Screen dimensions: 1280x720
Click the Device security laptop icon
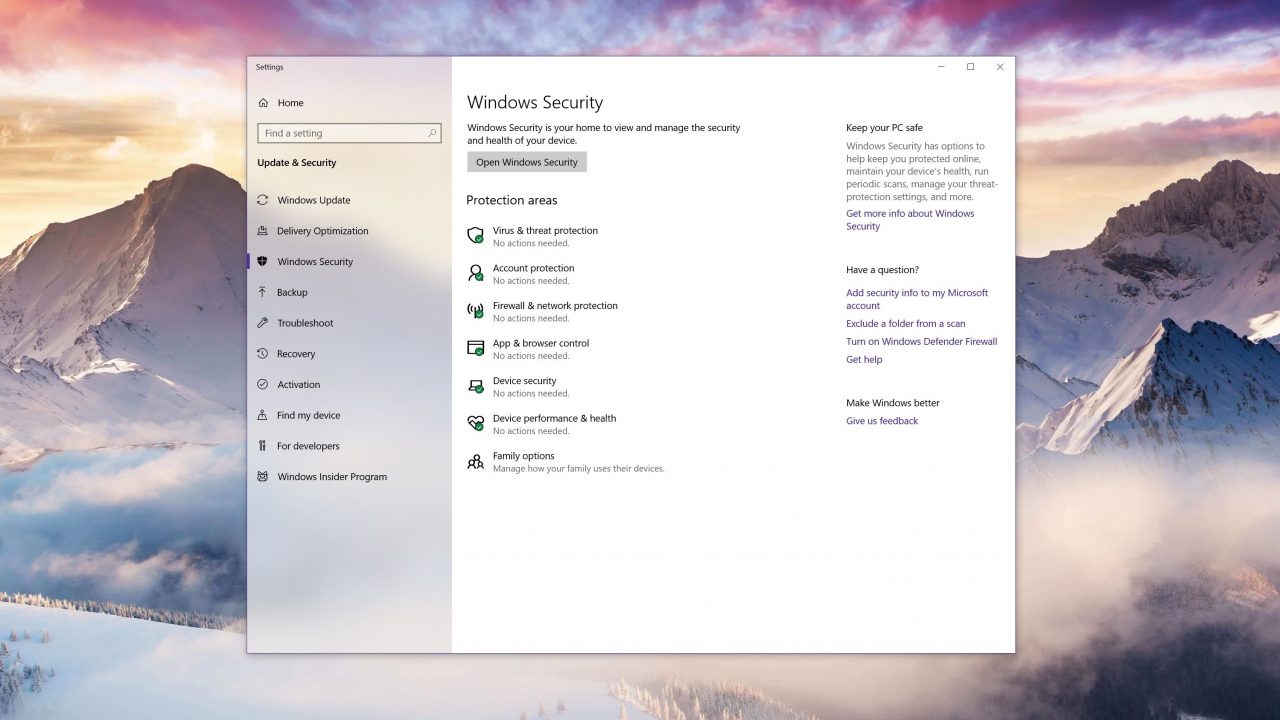pos(476,386)
